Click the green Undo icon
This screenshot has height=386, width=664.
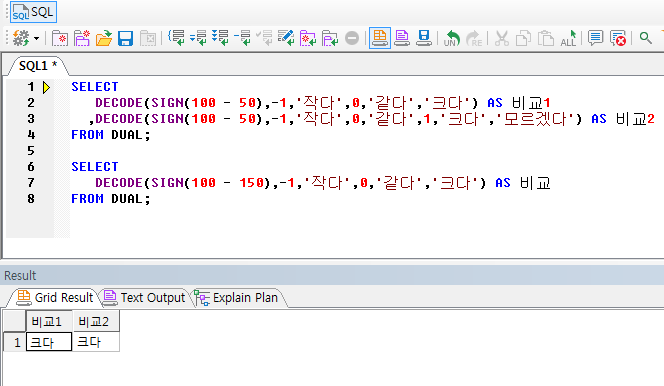click(451, 38)
